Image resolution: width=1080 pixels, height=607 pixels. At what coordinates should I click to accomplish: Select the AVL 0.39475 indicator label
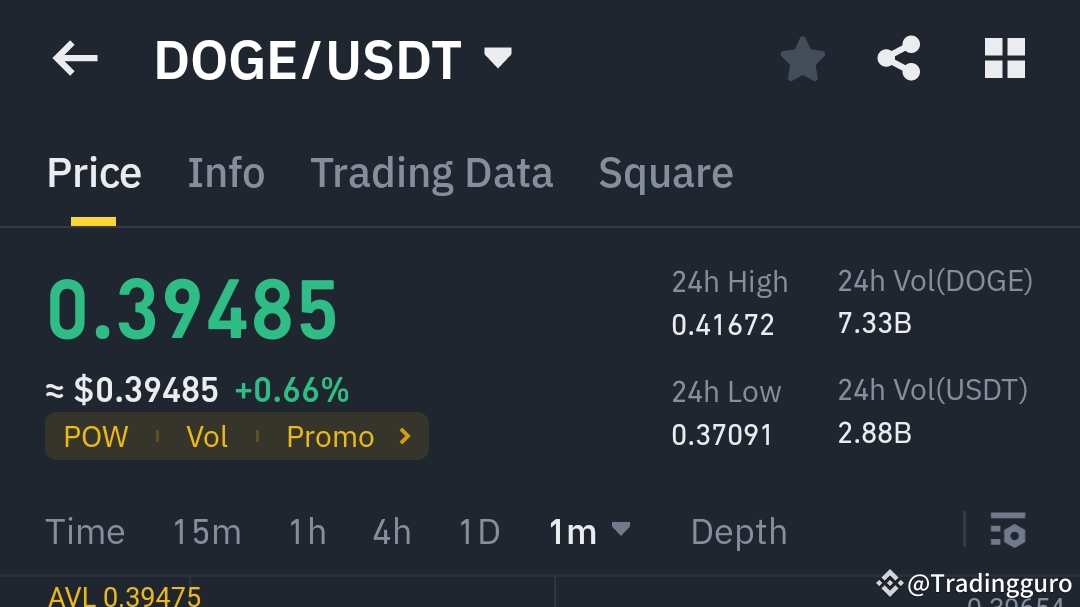(x=123, y=595)
